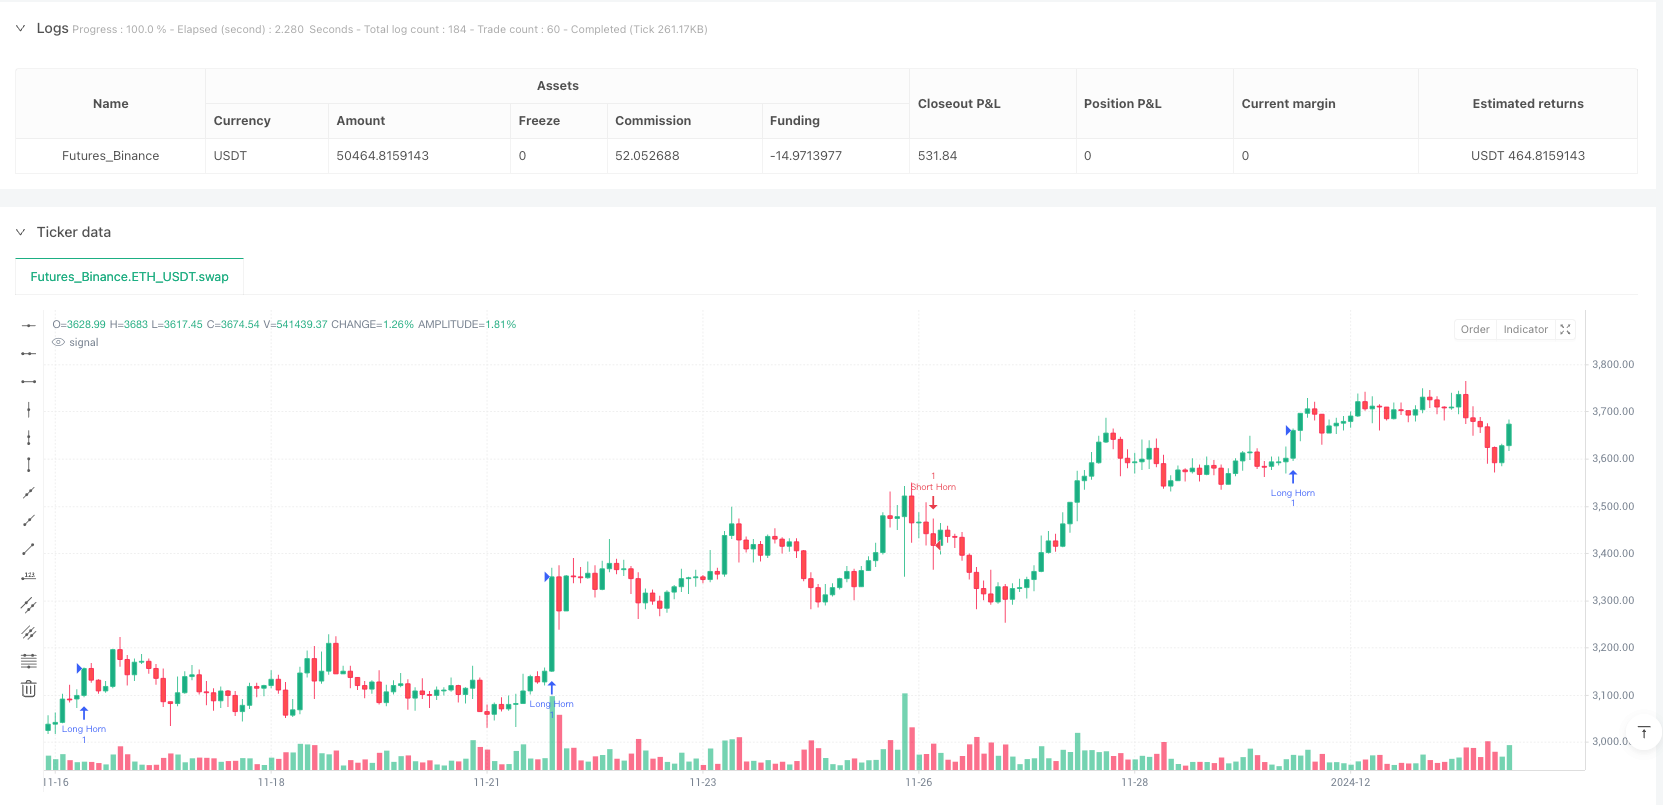
Task: Click the Short Horn signal marker
Action: point(933,488)
